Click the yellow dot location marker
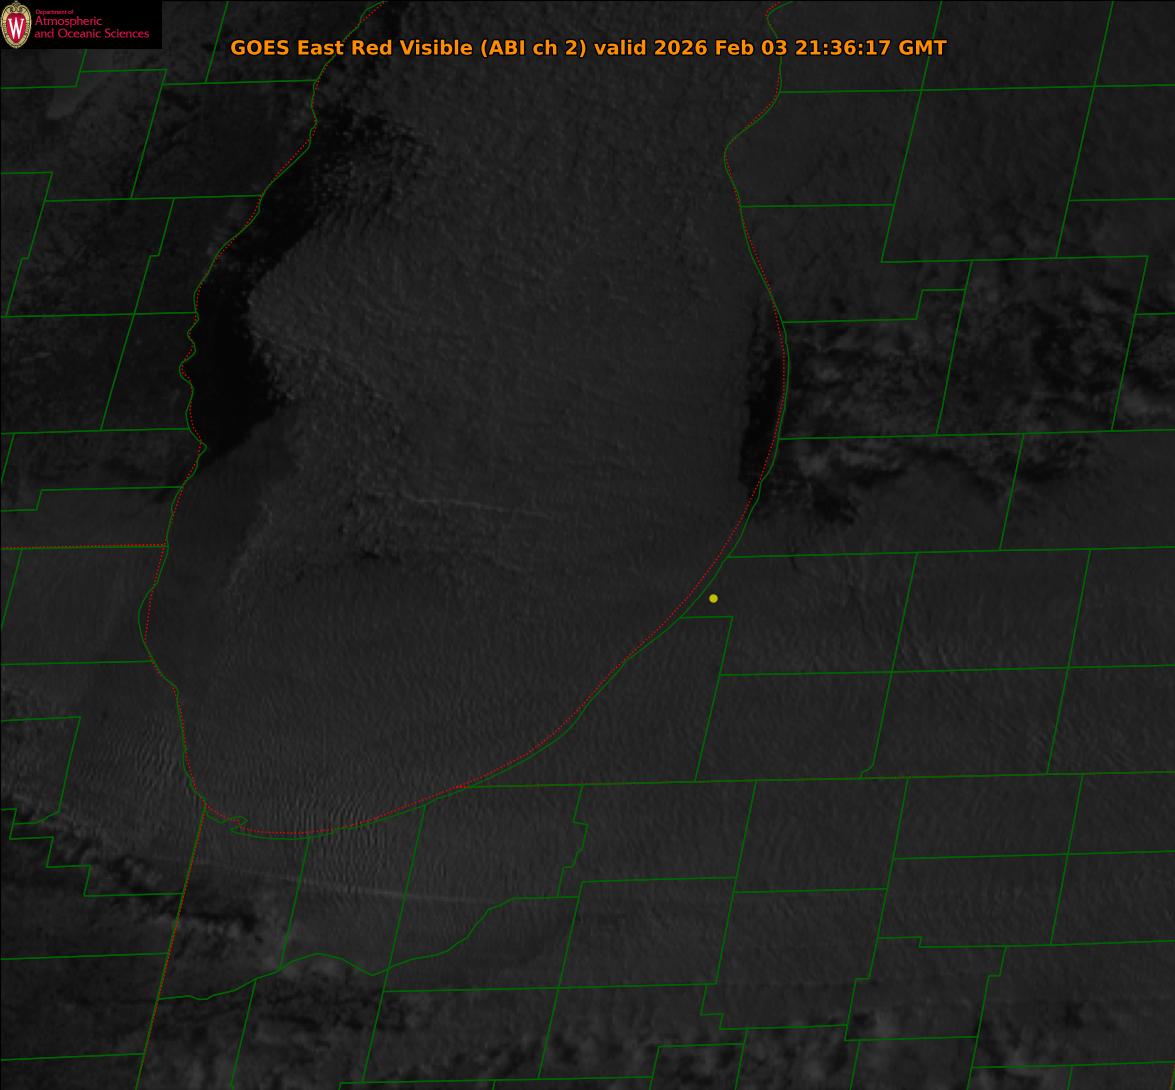 713,598
